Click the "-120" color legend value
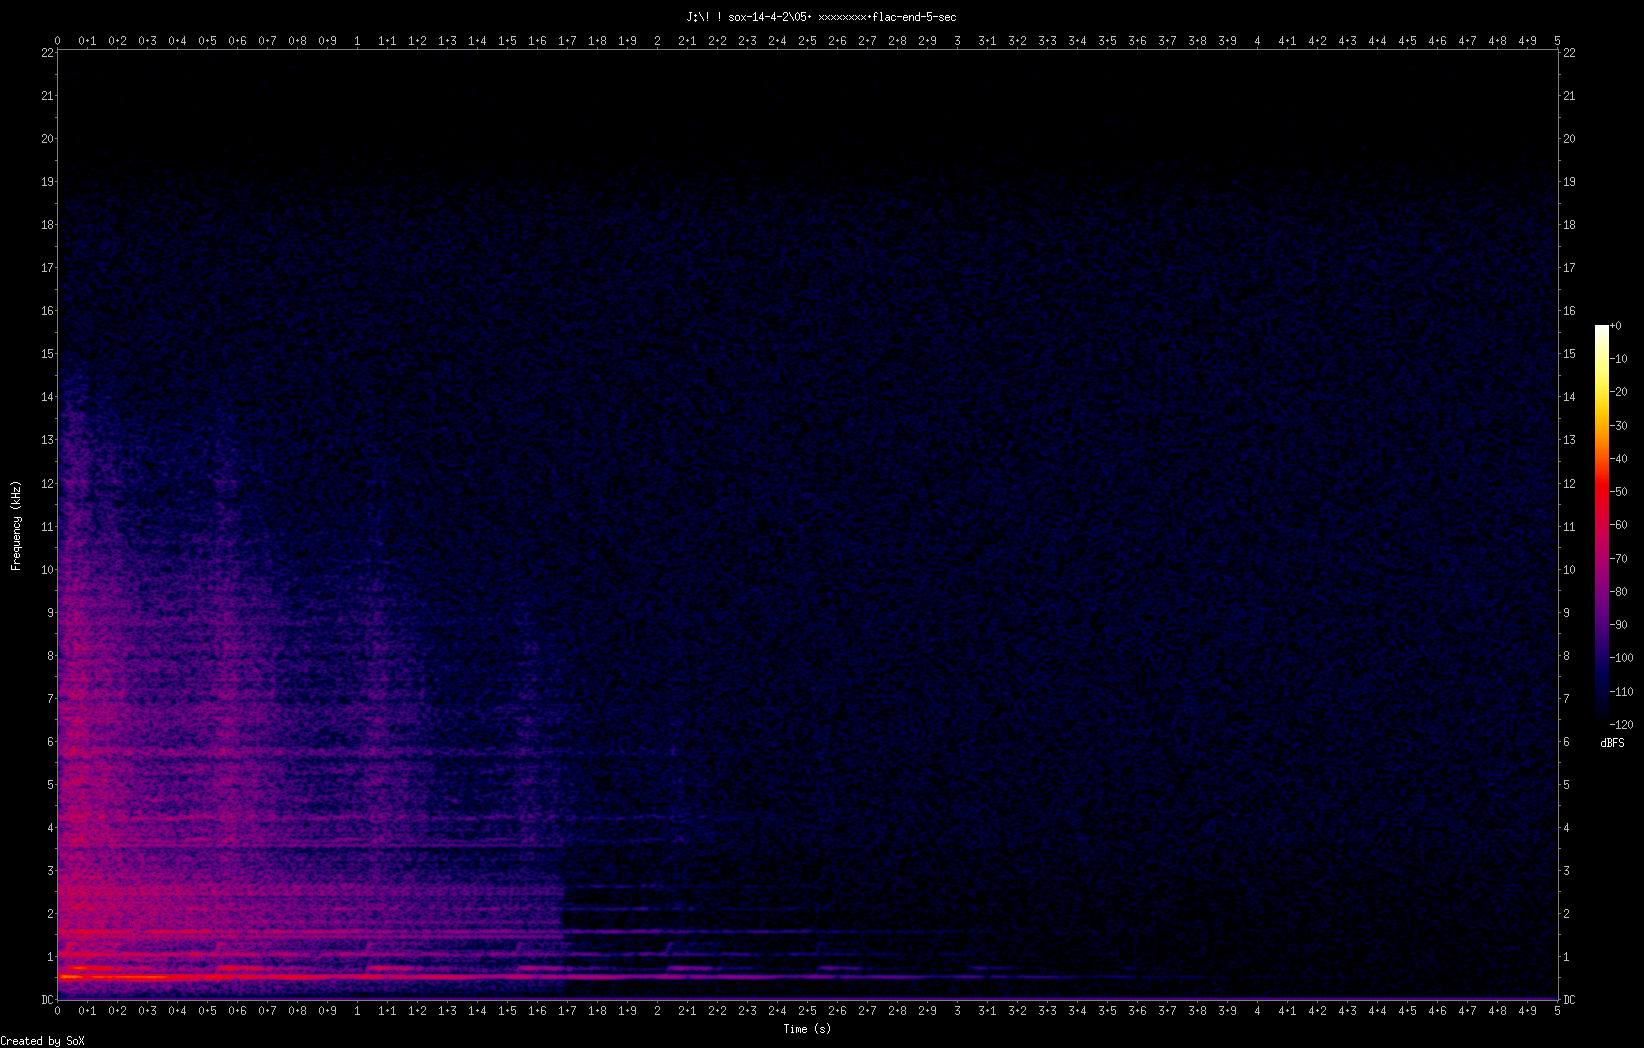Viewport: 1644px width, 1048px height. click(x=1622, y=725)
